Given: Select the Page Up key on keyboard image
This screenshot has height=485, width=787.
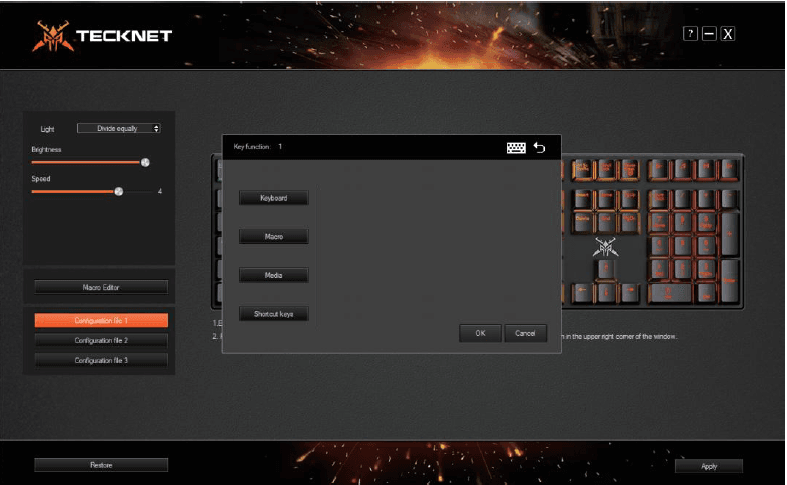Looking at the screenshot, I should coord(629,200).
